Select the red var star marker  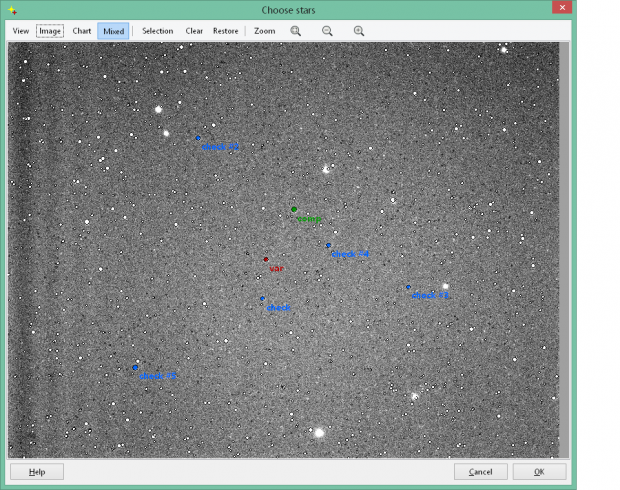[266, 259]
